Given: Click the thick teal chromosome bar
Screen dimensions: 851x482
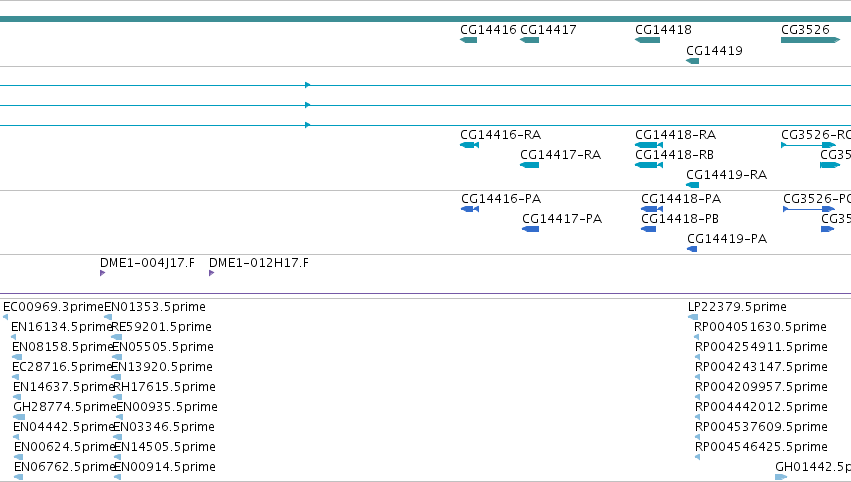Looking at the screenshot, I should click(x=426, y=19).
